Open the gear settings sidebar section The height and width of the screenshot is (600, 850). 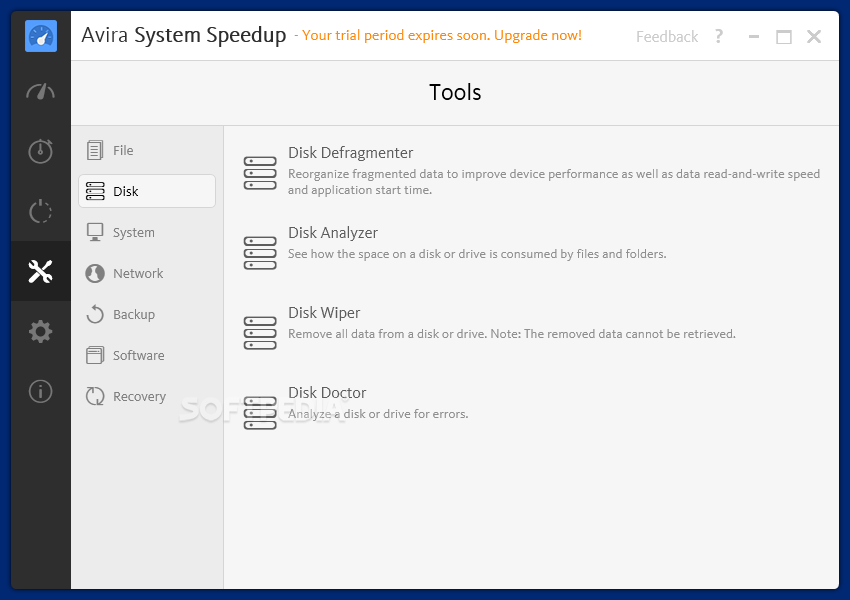click(x=41, y=331)
